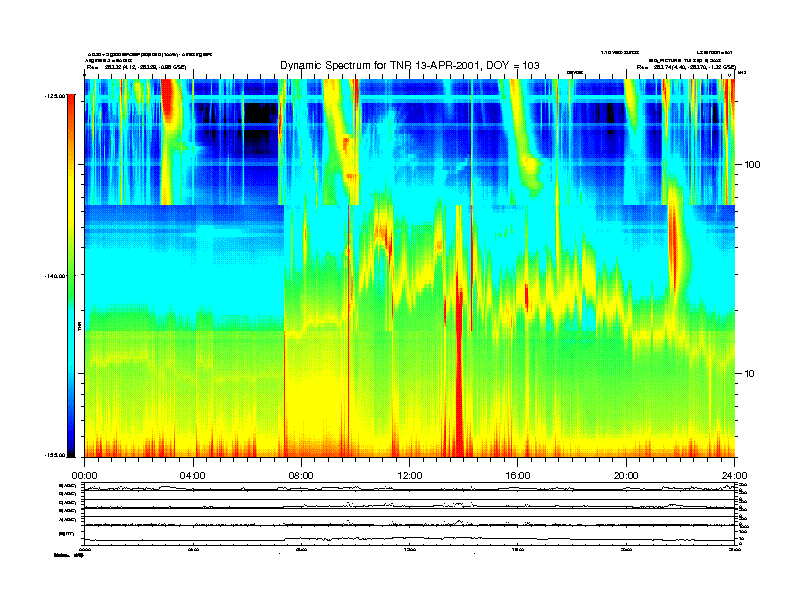Click the top-right position text line ending in GSE
This screenshot has width=792, height=612.
coord(686,67)
